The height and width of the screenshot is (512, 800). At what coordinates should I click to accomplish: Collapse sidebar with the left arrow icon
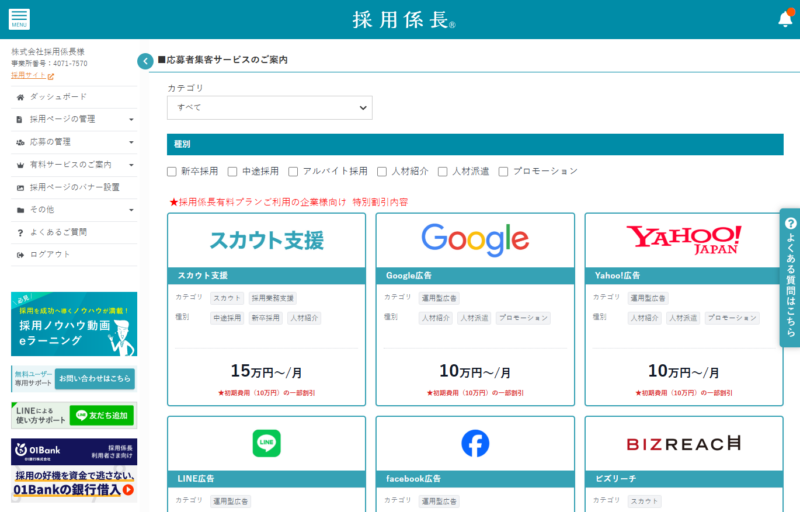click(145, 61)
